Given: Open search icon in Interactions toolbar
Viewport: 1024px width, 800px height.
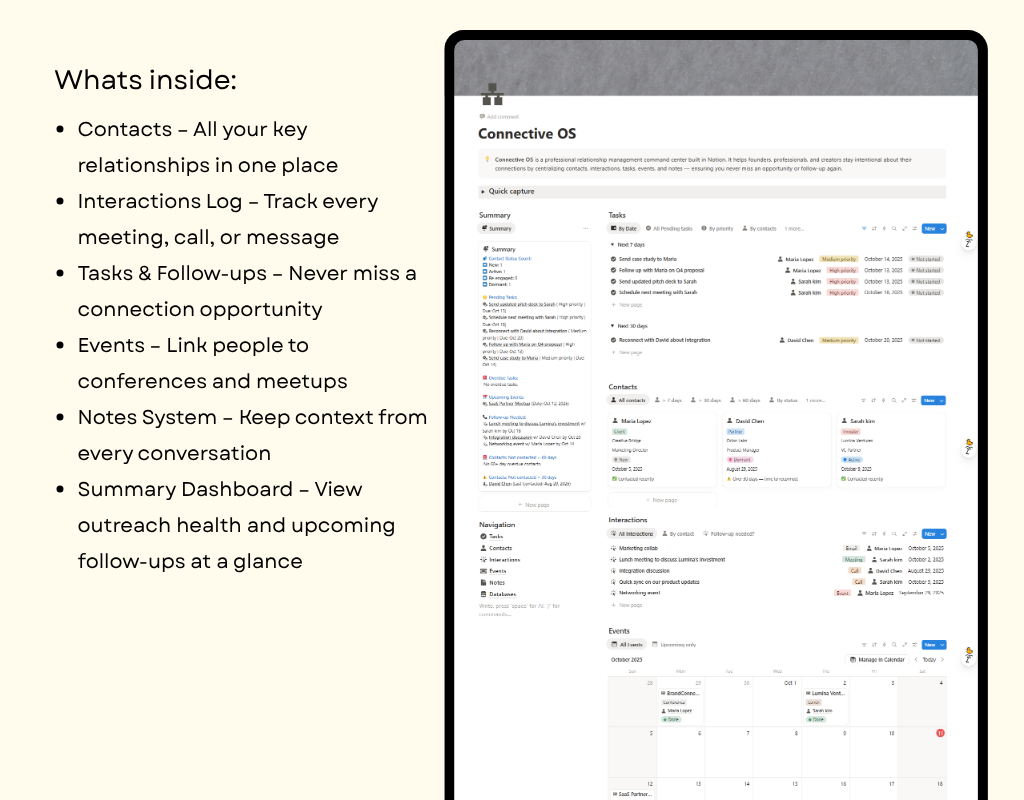Looking at the screenshot, I should pyautogui.click(x=894, y=534).
